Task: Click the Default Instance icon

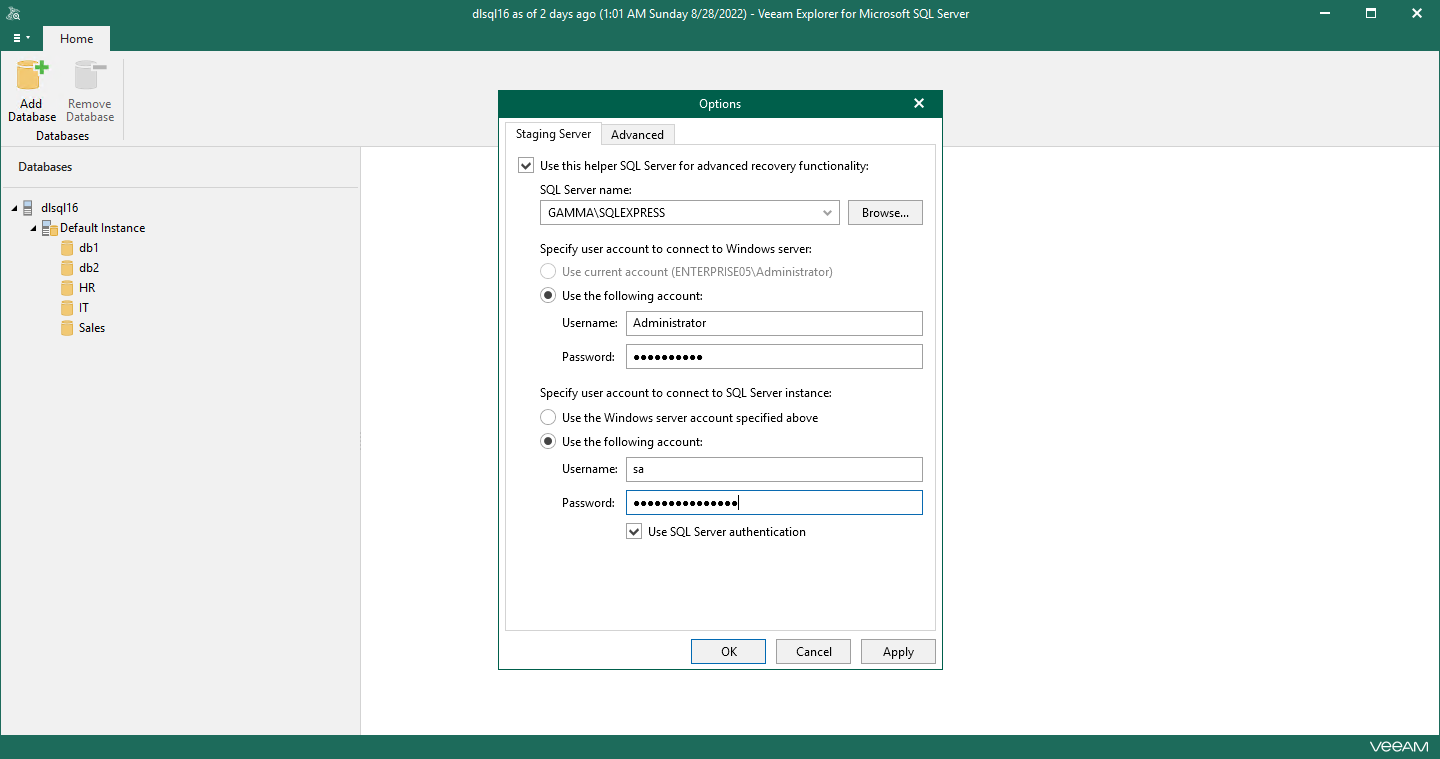Action: point(49,228)
